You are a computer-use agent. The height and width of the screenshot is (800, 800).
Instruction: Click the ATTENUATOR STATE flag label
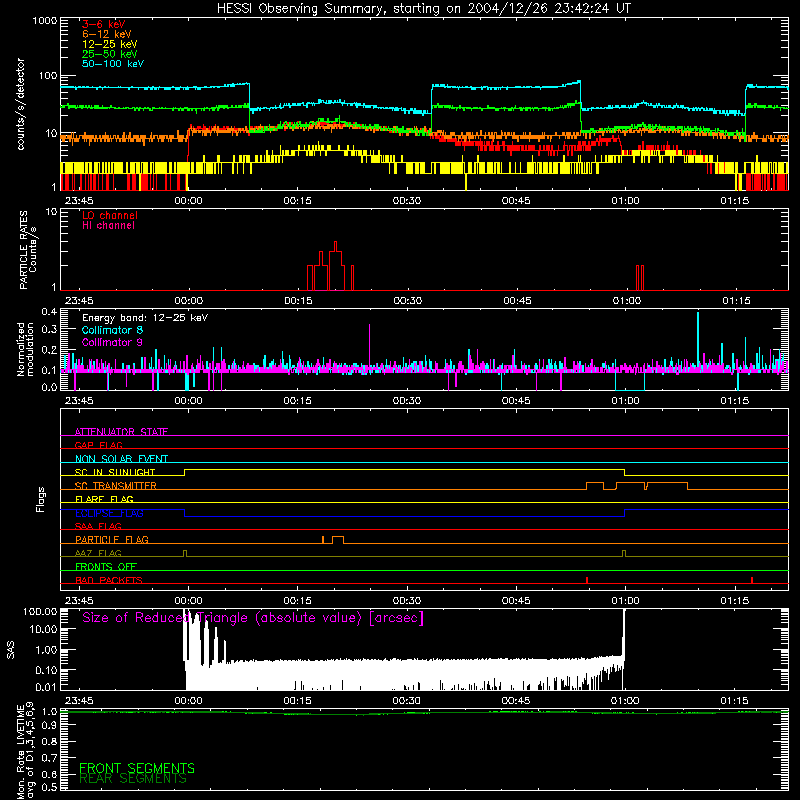[x=121, y=432]
